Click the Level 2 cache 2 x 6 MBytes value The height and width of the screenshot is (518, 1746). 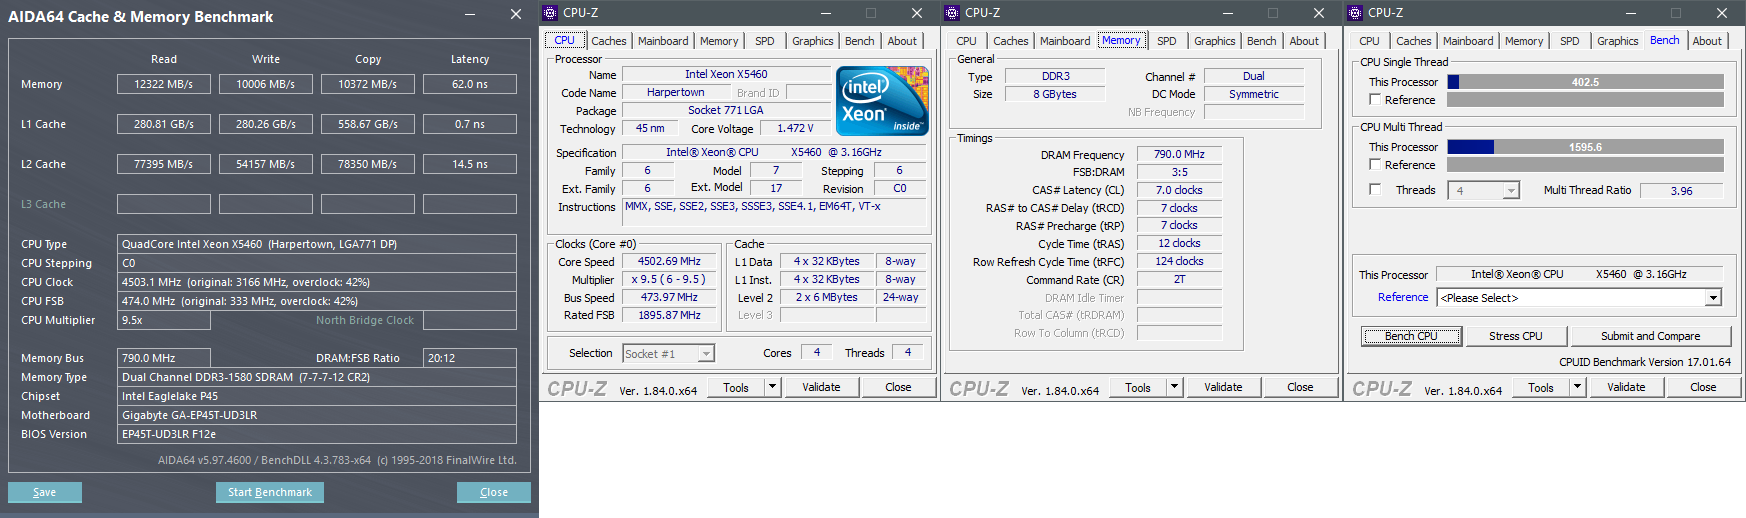[x=826, y=297]
